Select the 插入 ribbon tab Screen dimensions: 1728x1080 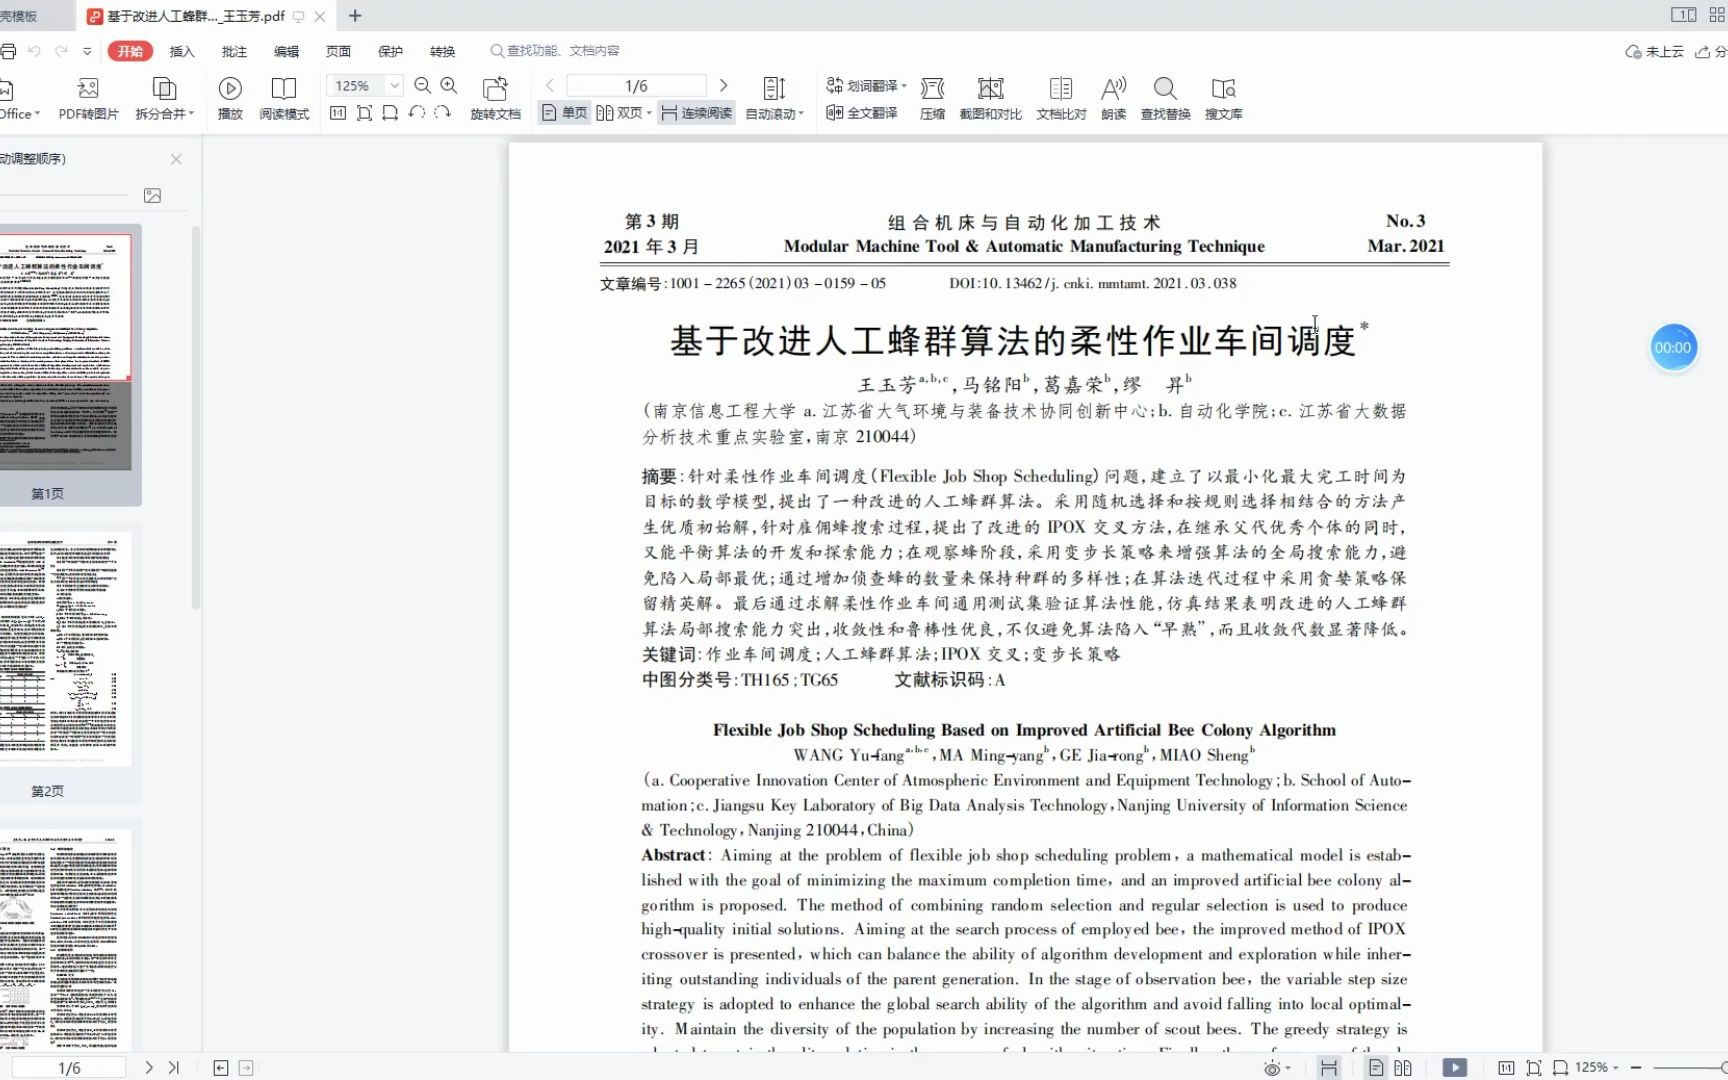(182, 51)
